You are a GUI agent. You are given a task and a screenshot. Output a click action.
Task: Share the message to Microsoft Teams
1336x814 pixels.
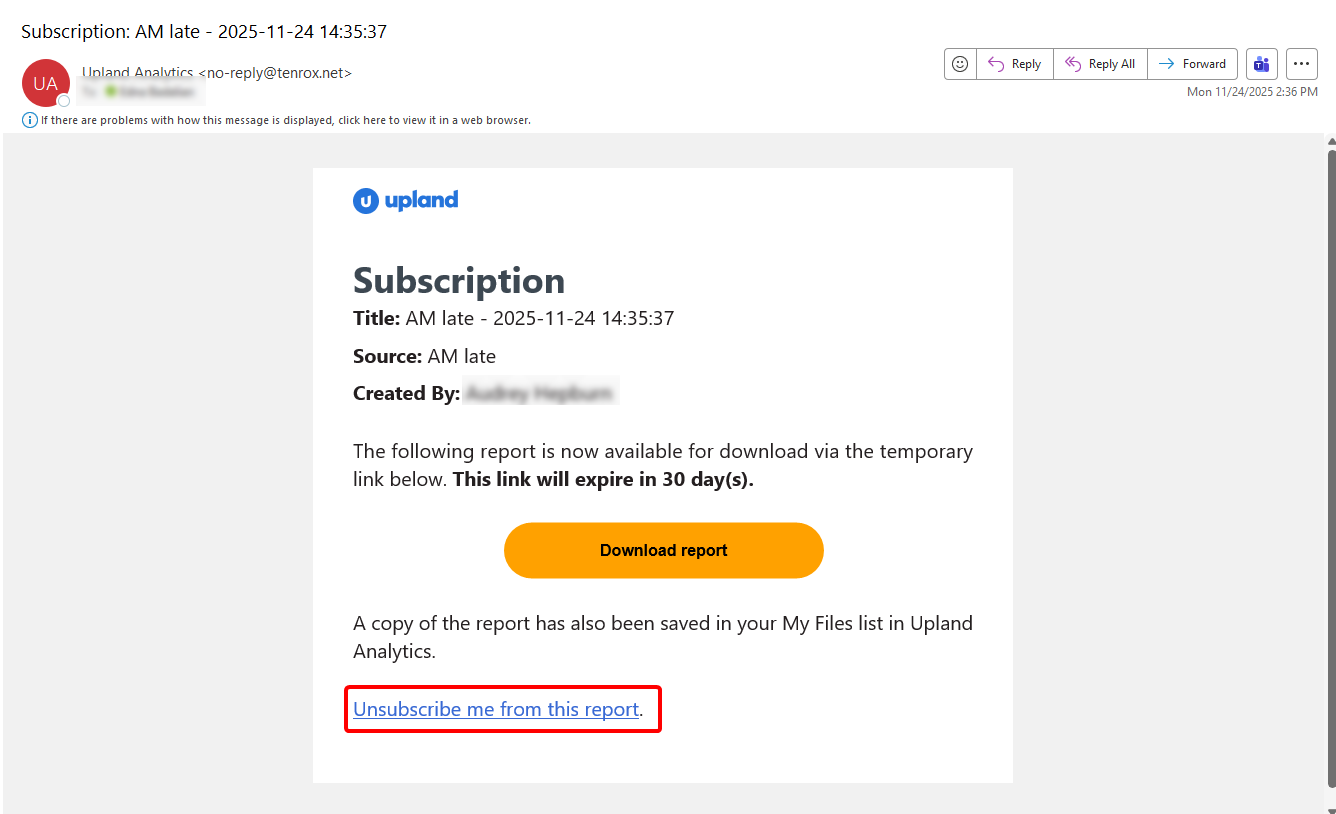tap(1262, 64)
